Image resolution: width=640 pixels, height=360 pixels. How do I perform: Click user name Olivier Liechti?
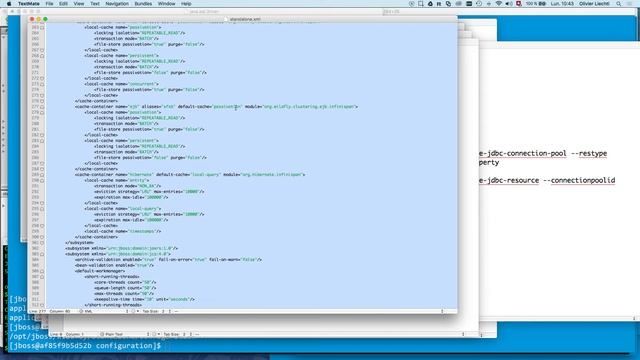click(594, 4)
